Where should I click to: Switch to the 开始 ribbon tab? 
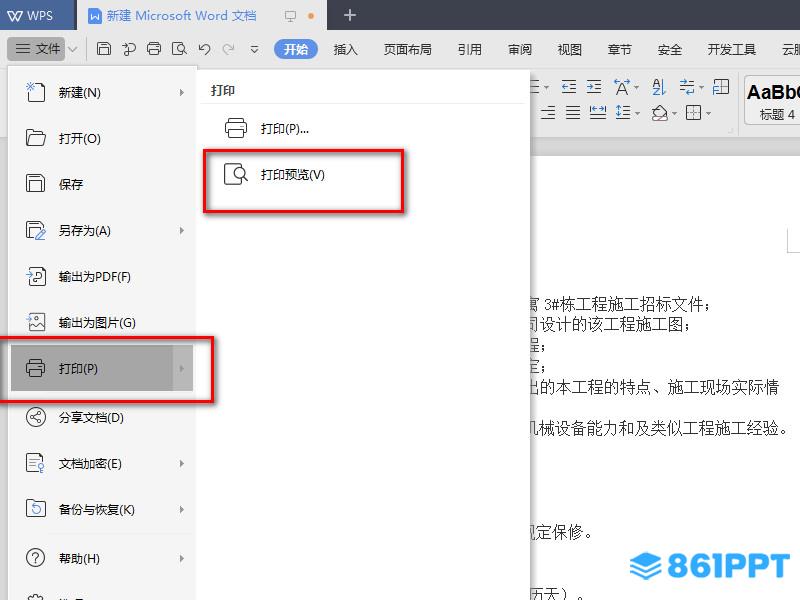pos(296,49)
